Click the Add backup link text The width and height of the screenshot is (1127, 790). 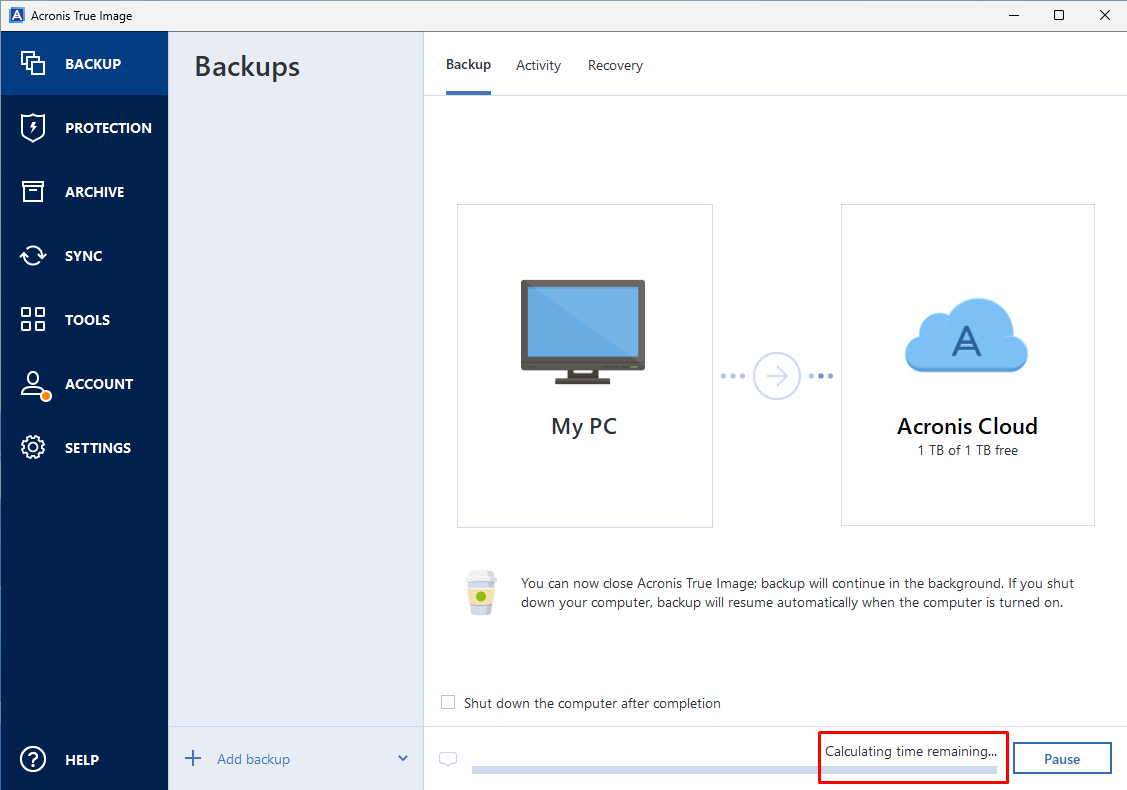pyautogui.click(x=254, y=759)
